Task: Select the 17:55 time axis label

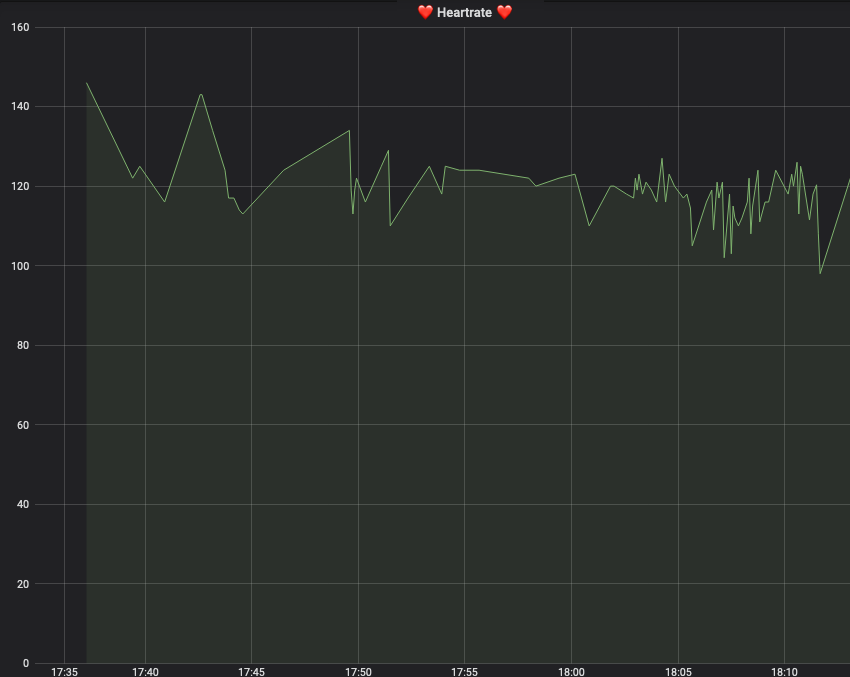Action: pyautogui.click(x=465, y=668)
